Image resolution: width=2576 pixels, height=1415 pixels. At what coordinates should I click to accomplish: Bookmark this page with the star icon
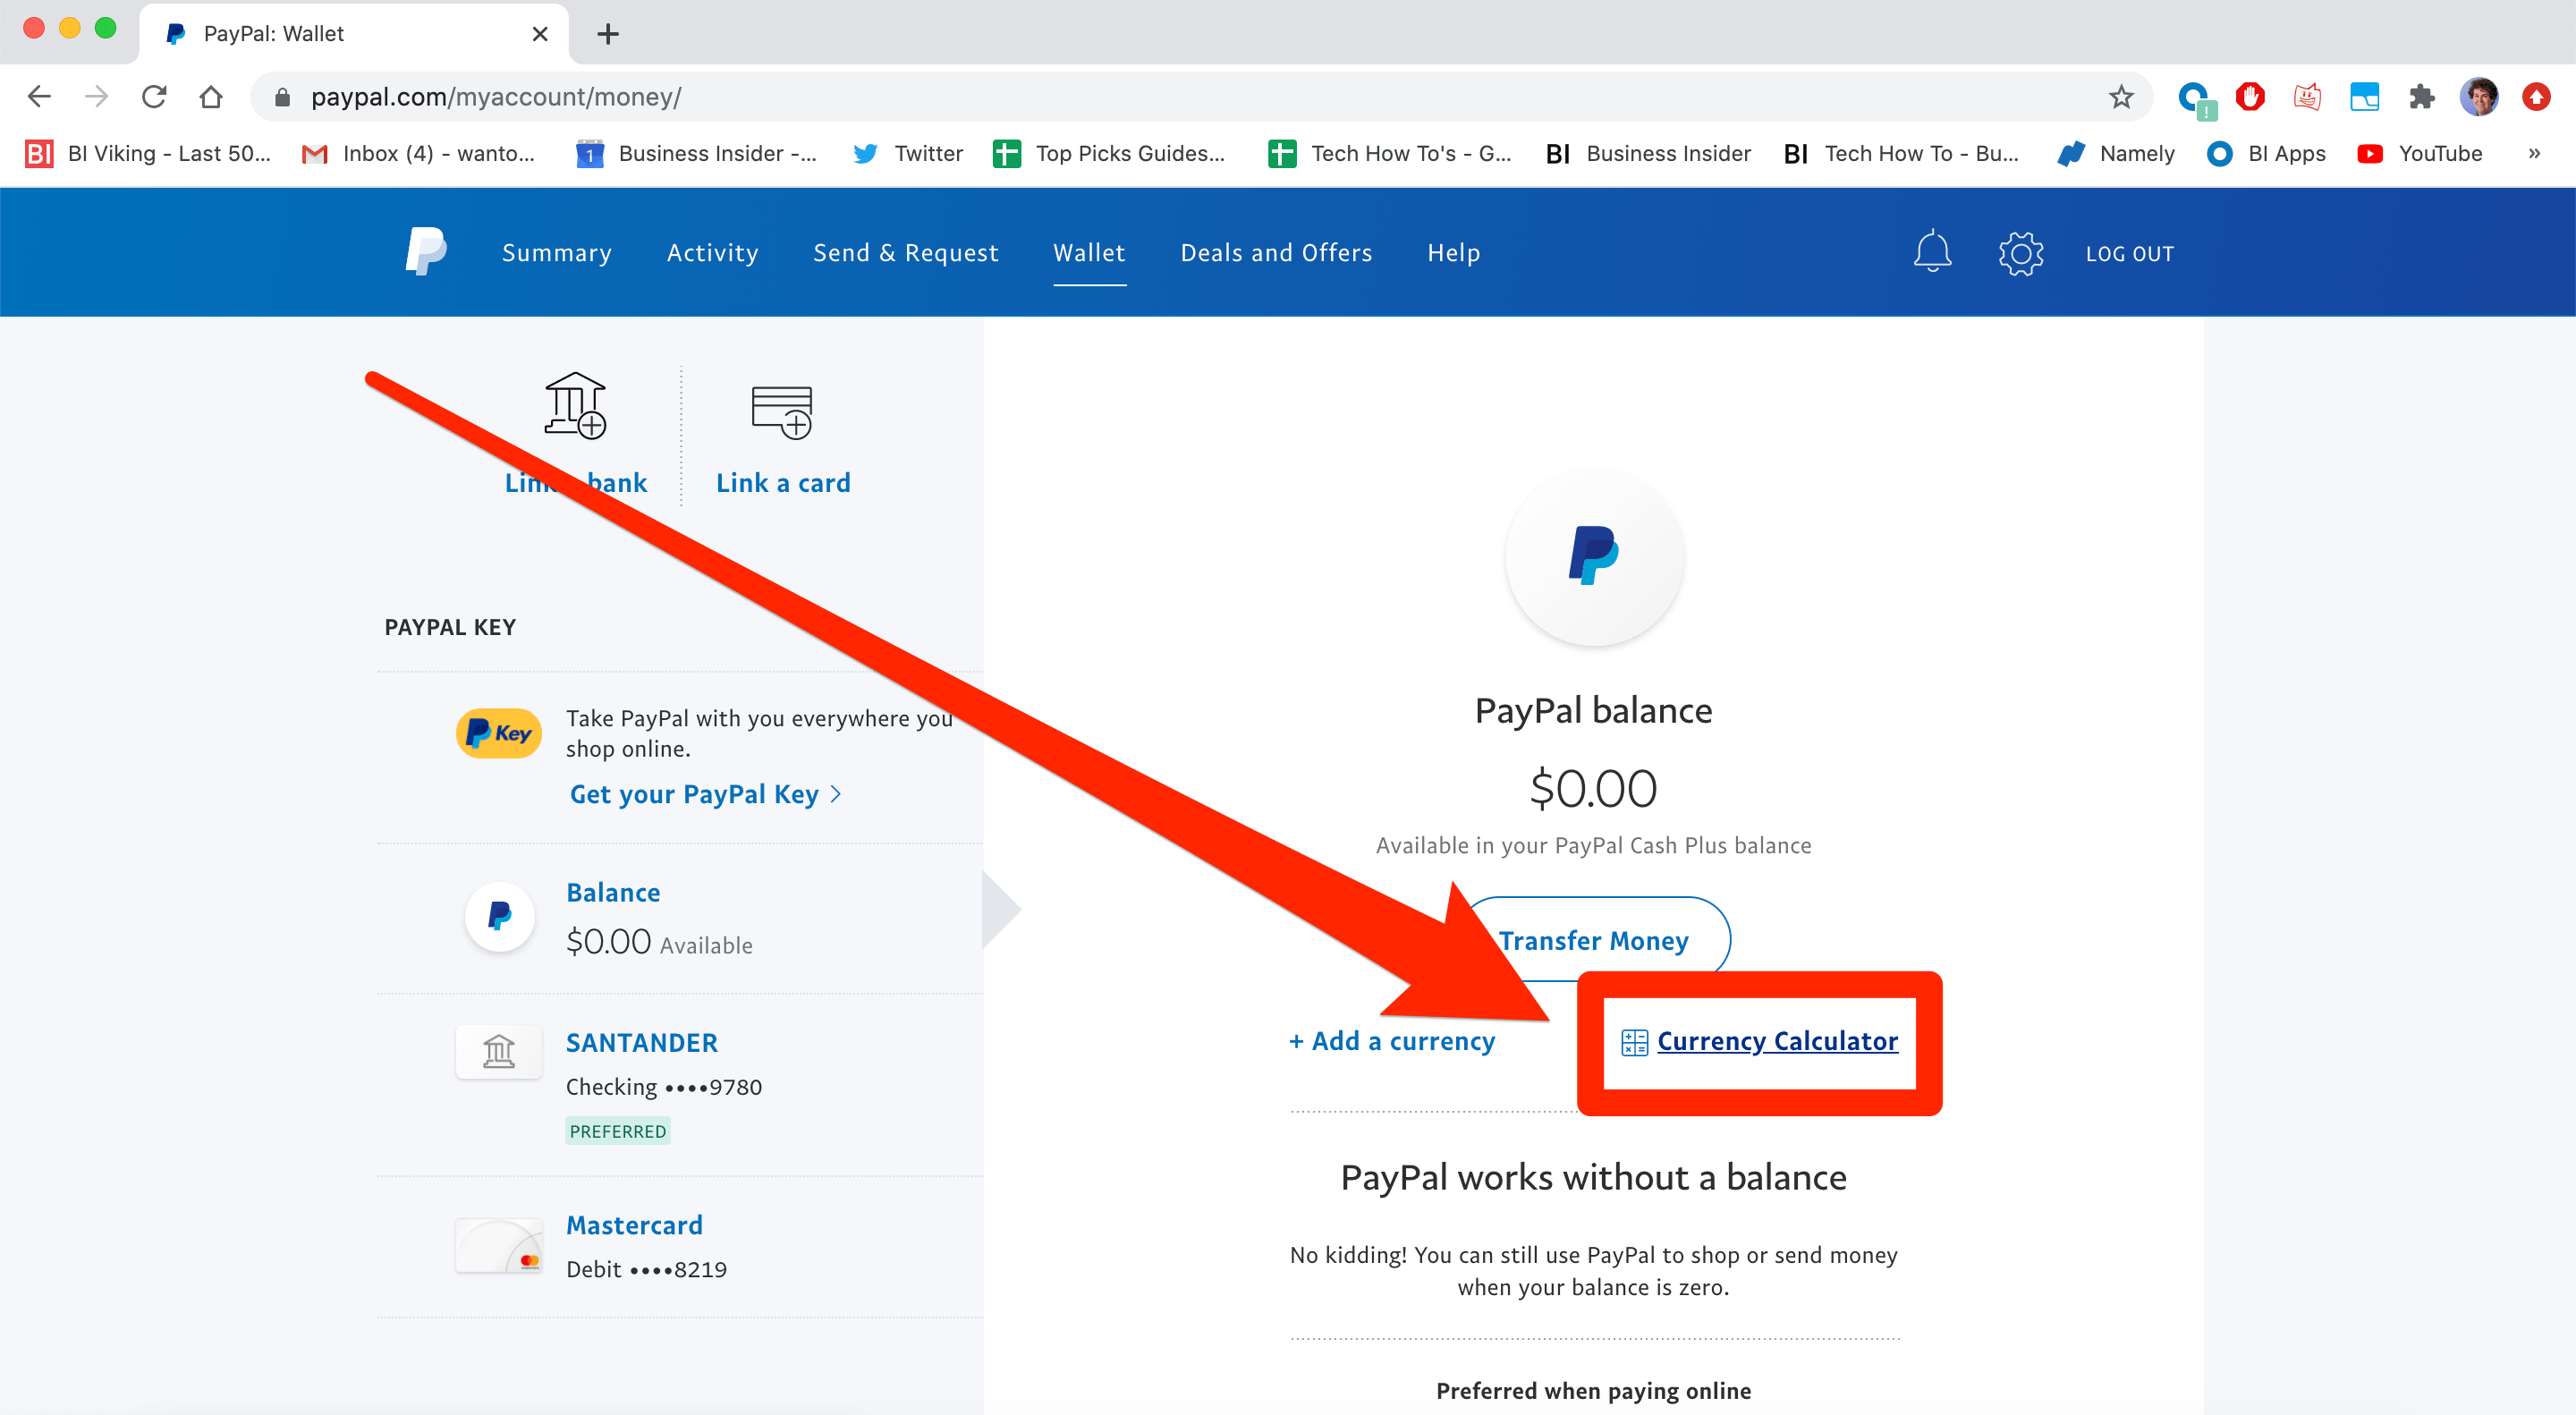pos(2119,96)
